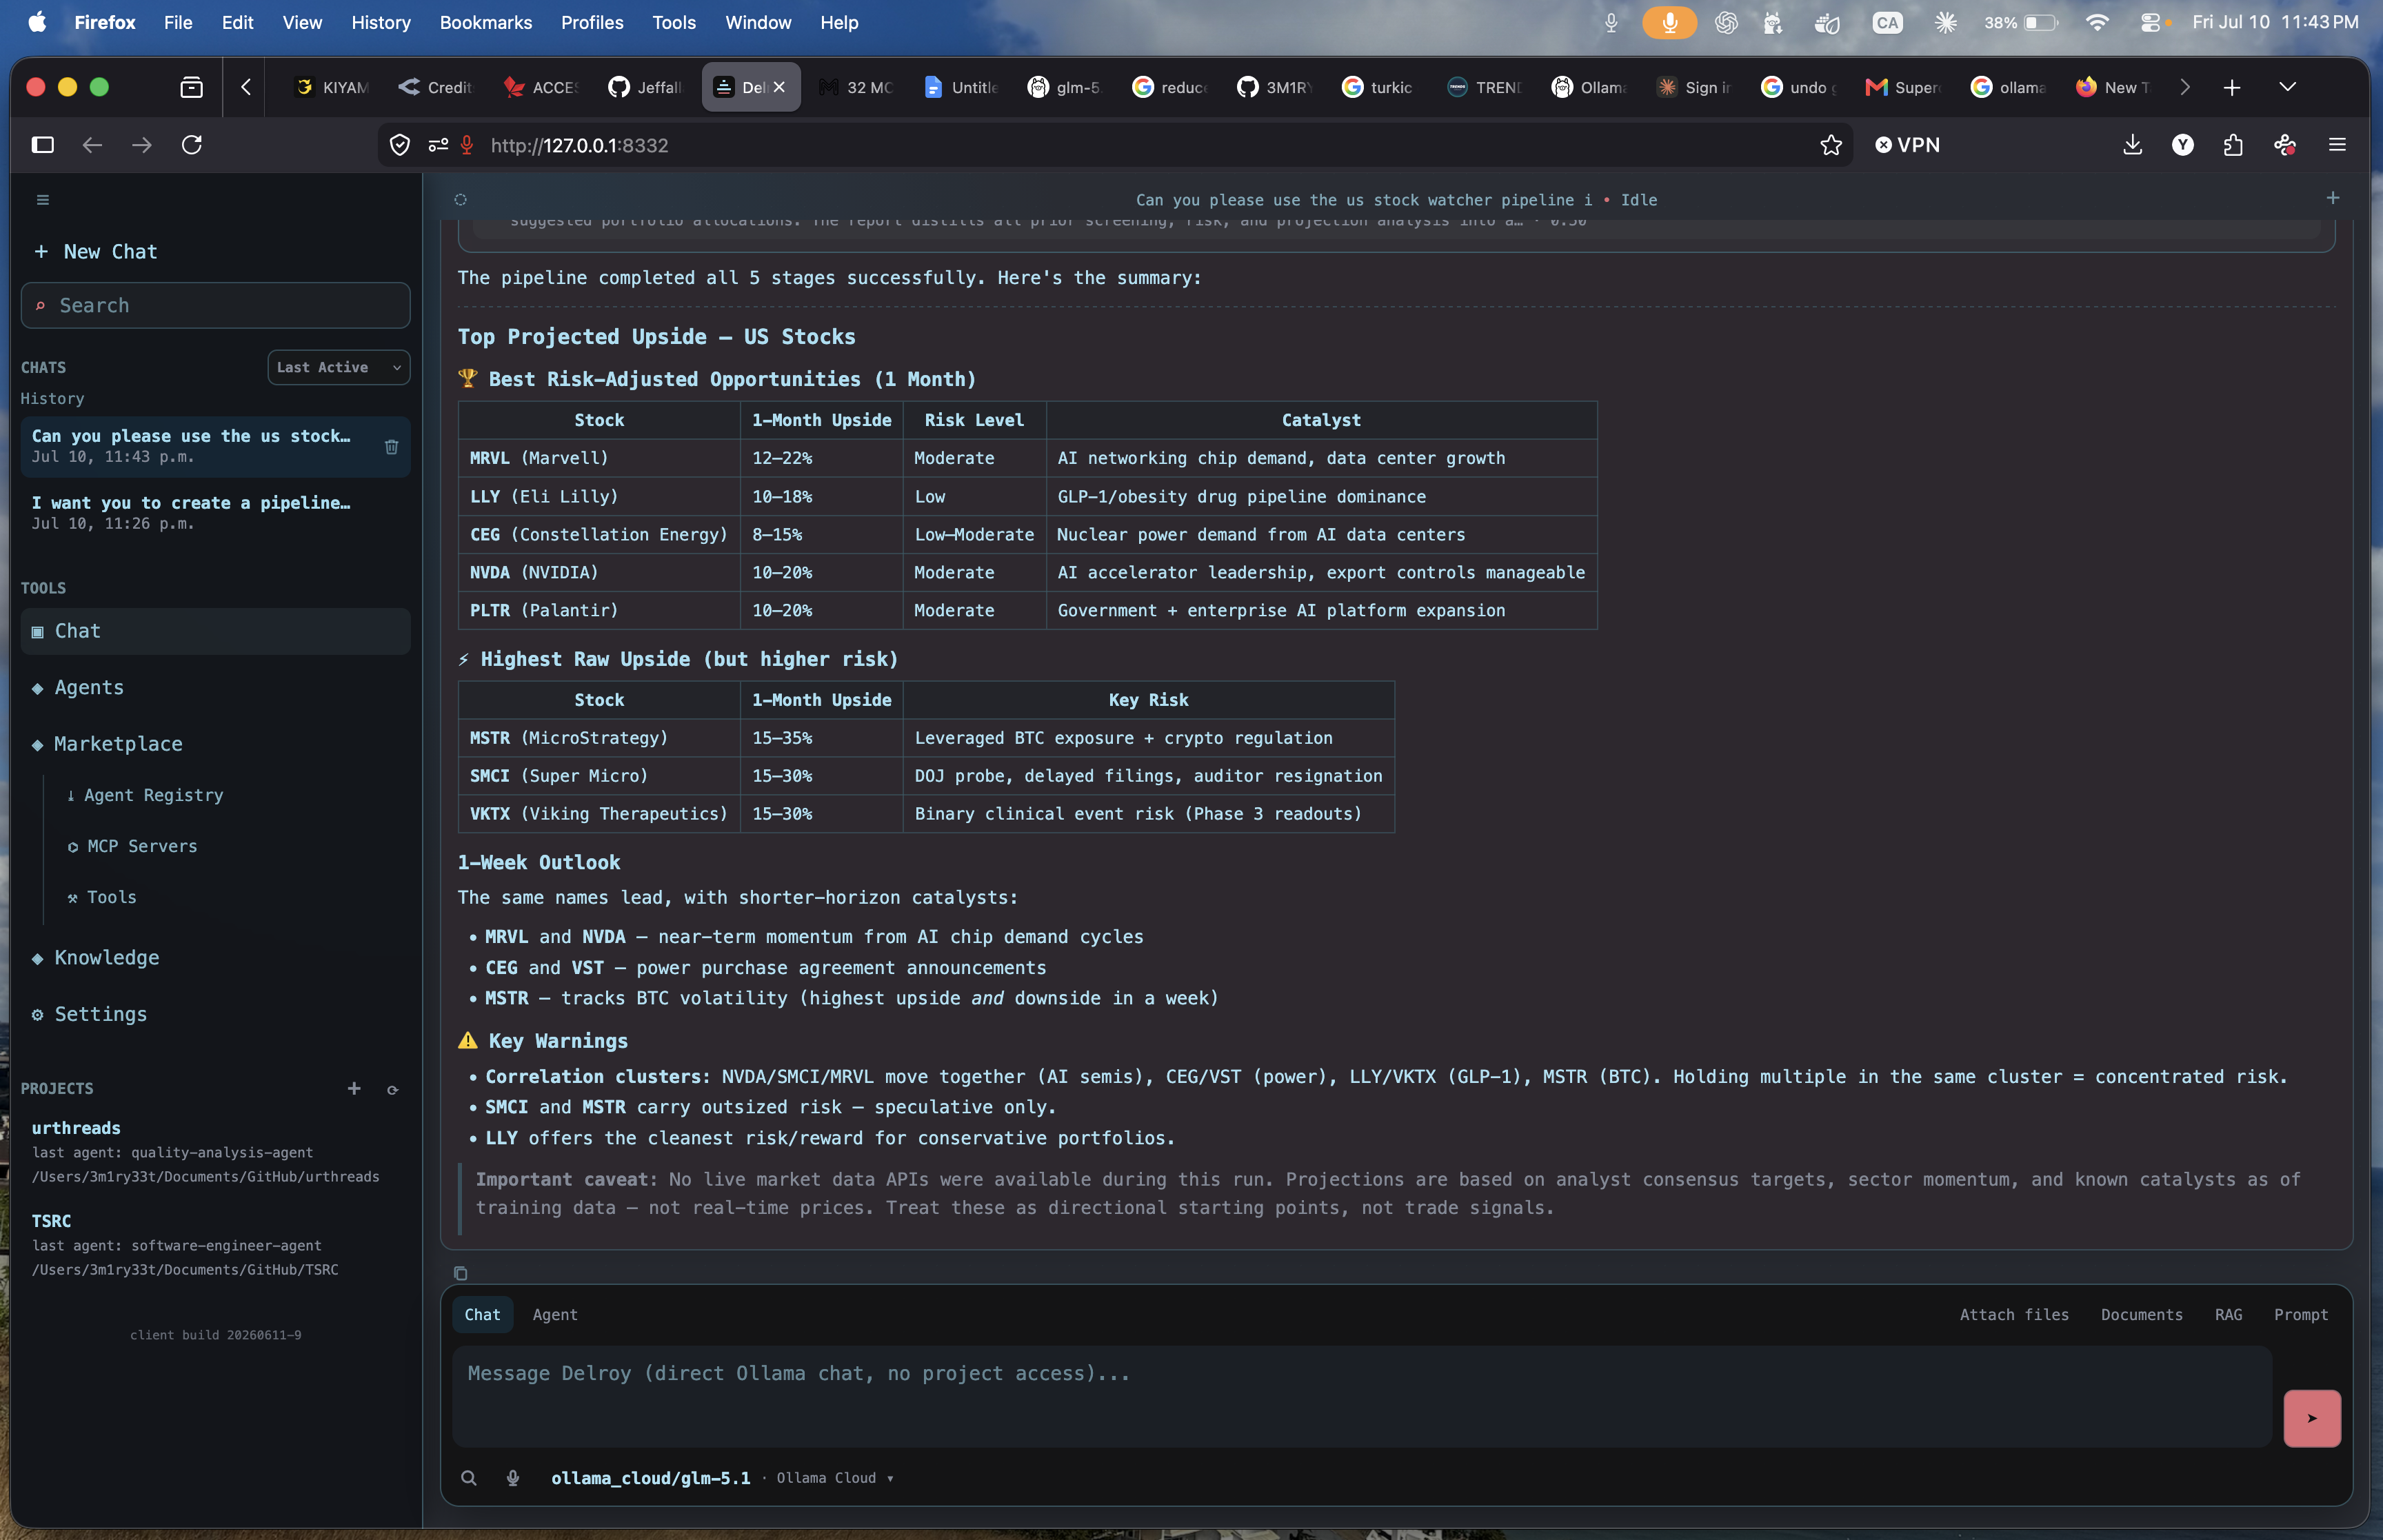
Task: Open the Knowledge section
Action: click(215, 958)
